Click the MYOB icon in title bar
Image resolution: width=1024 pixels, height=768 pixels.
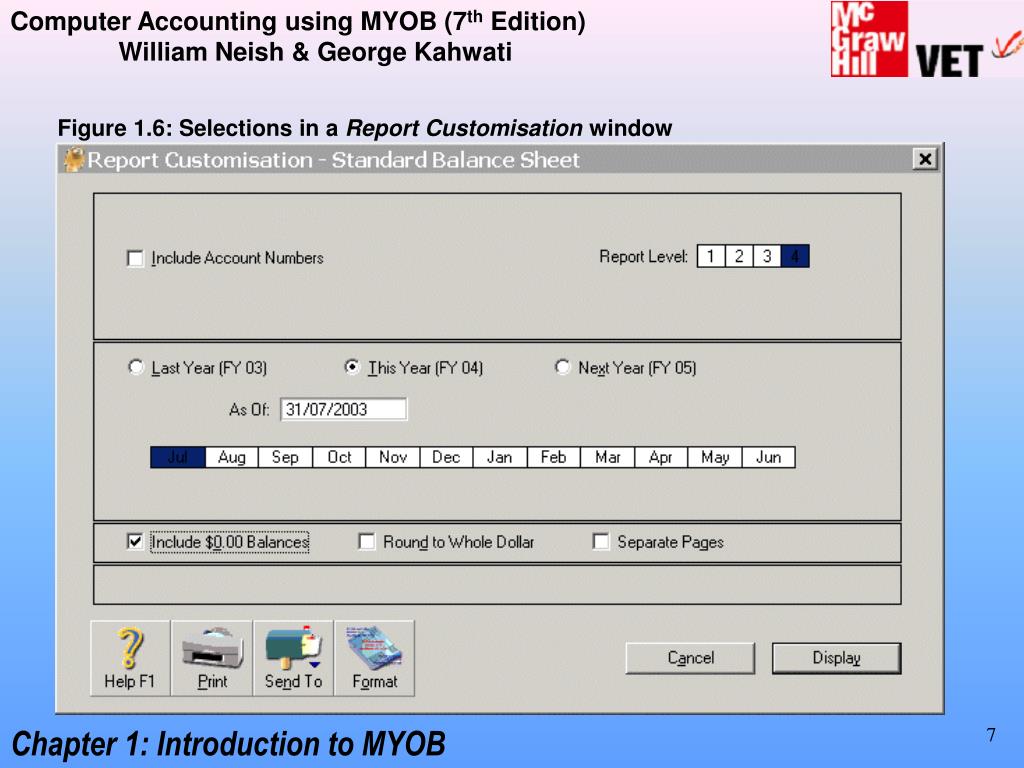point(74,159)
